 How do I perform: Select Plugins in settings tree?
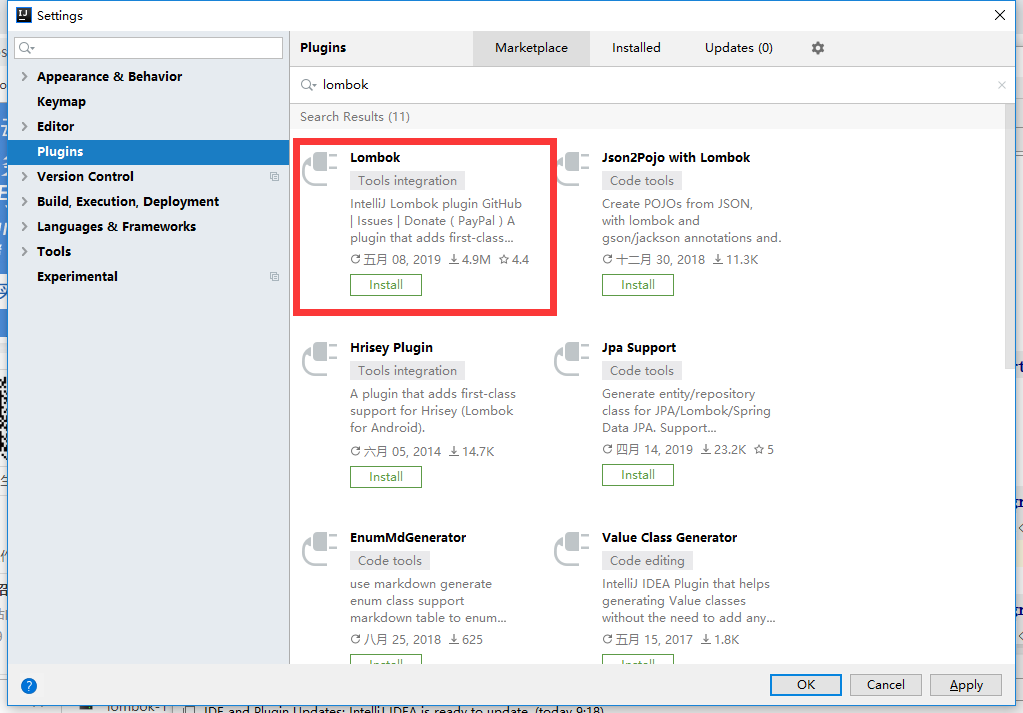149,152
